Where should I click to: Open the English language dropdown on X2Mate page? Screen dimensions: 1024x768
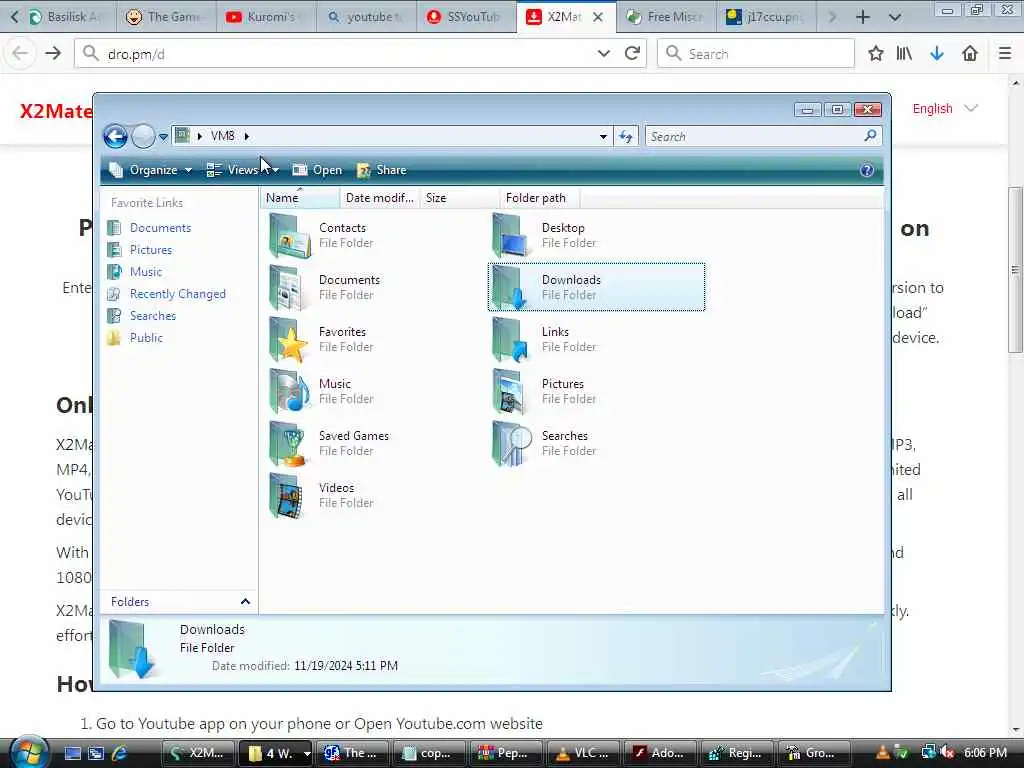944,108
